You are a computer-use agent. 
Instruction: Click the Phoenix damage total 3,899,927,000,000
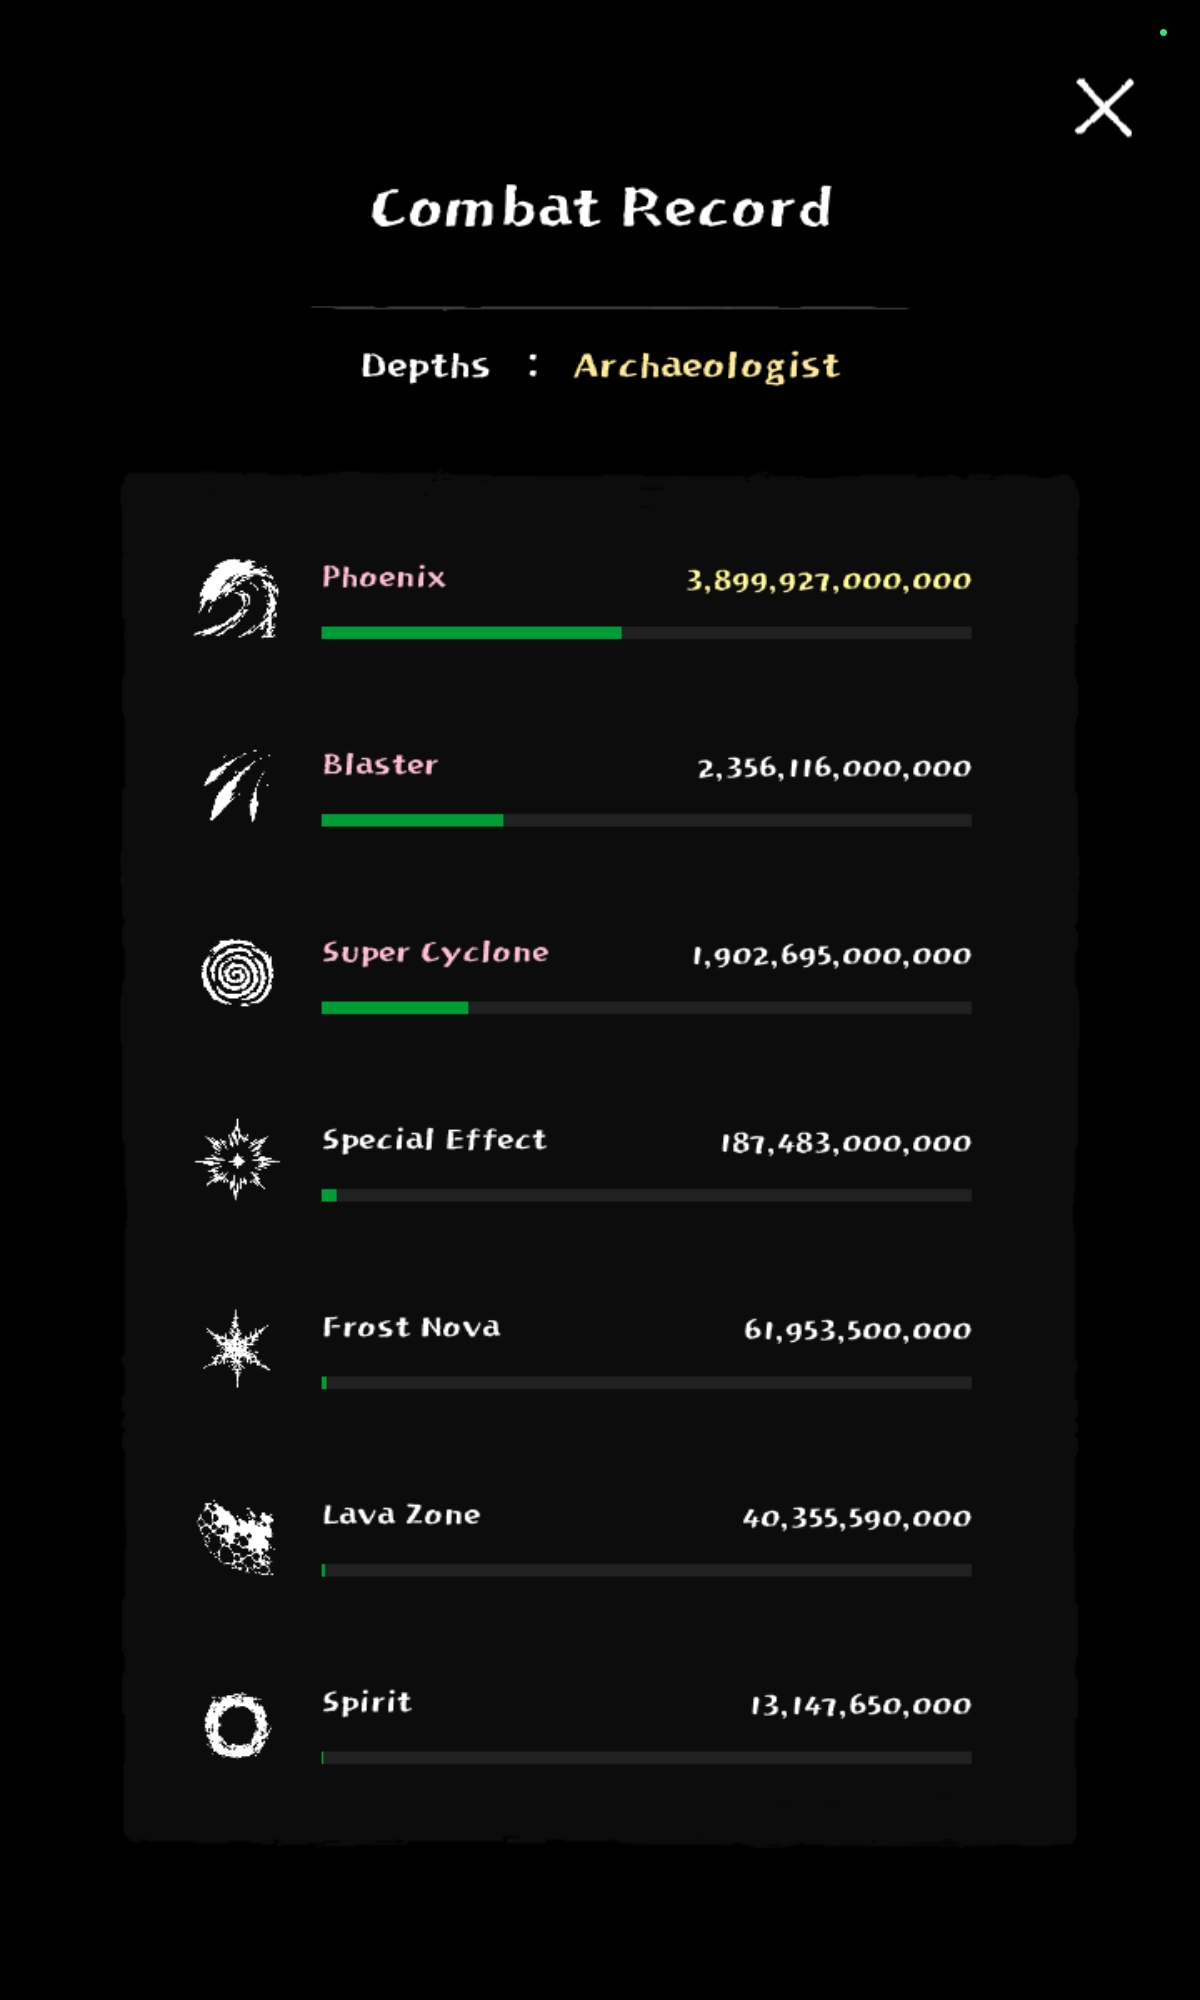(828, 581)
